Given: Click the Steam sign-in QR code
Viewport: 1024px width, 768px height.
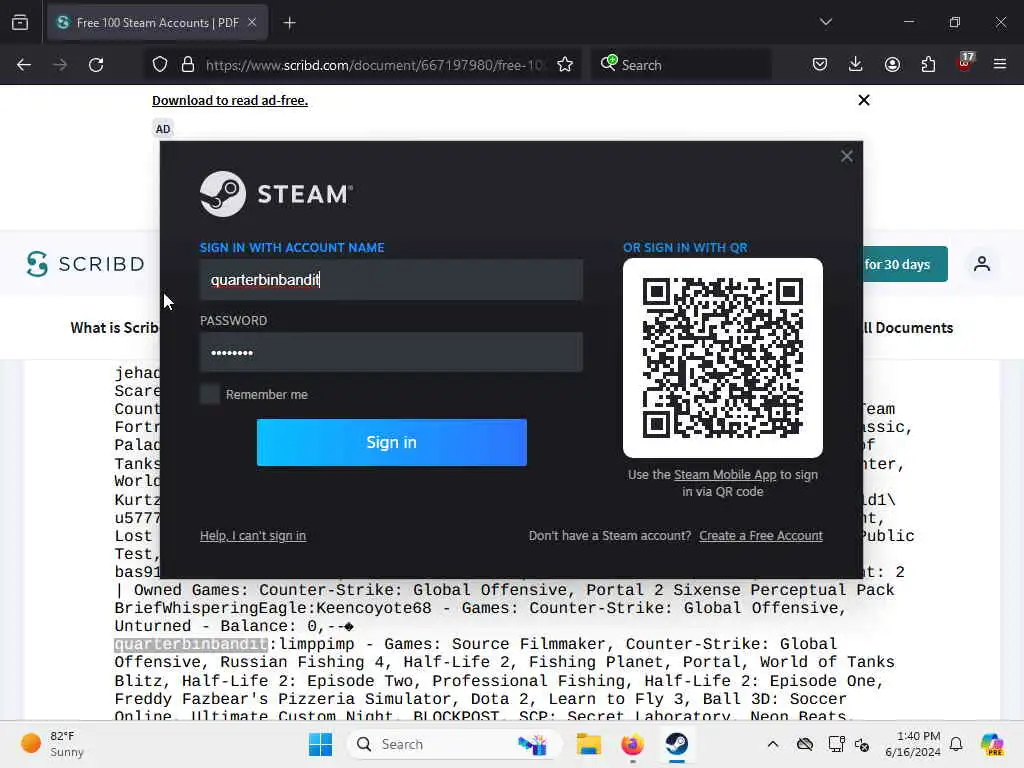Looking at the screenshot, I should coord(723,358).
